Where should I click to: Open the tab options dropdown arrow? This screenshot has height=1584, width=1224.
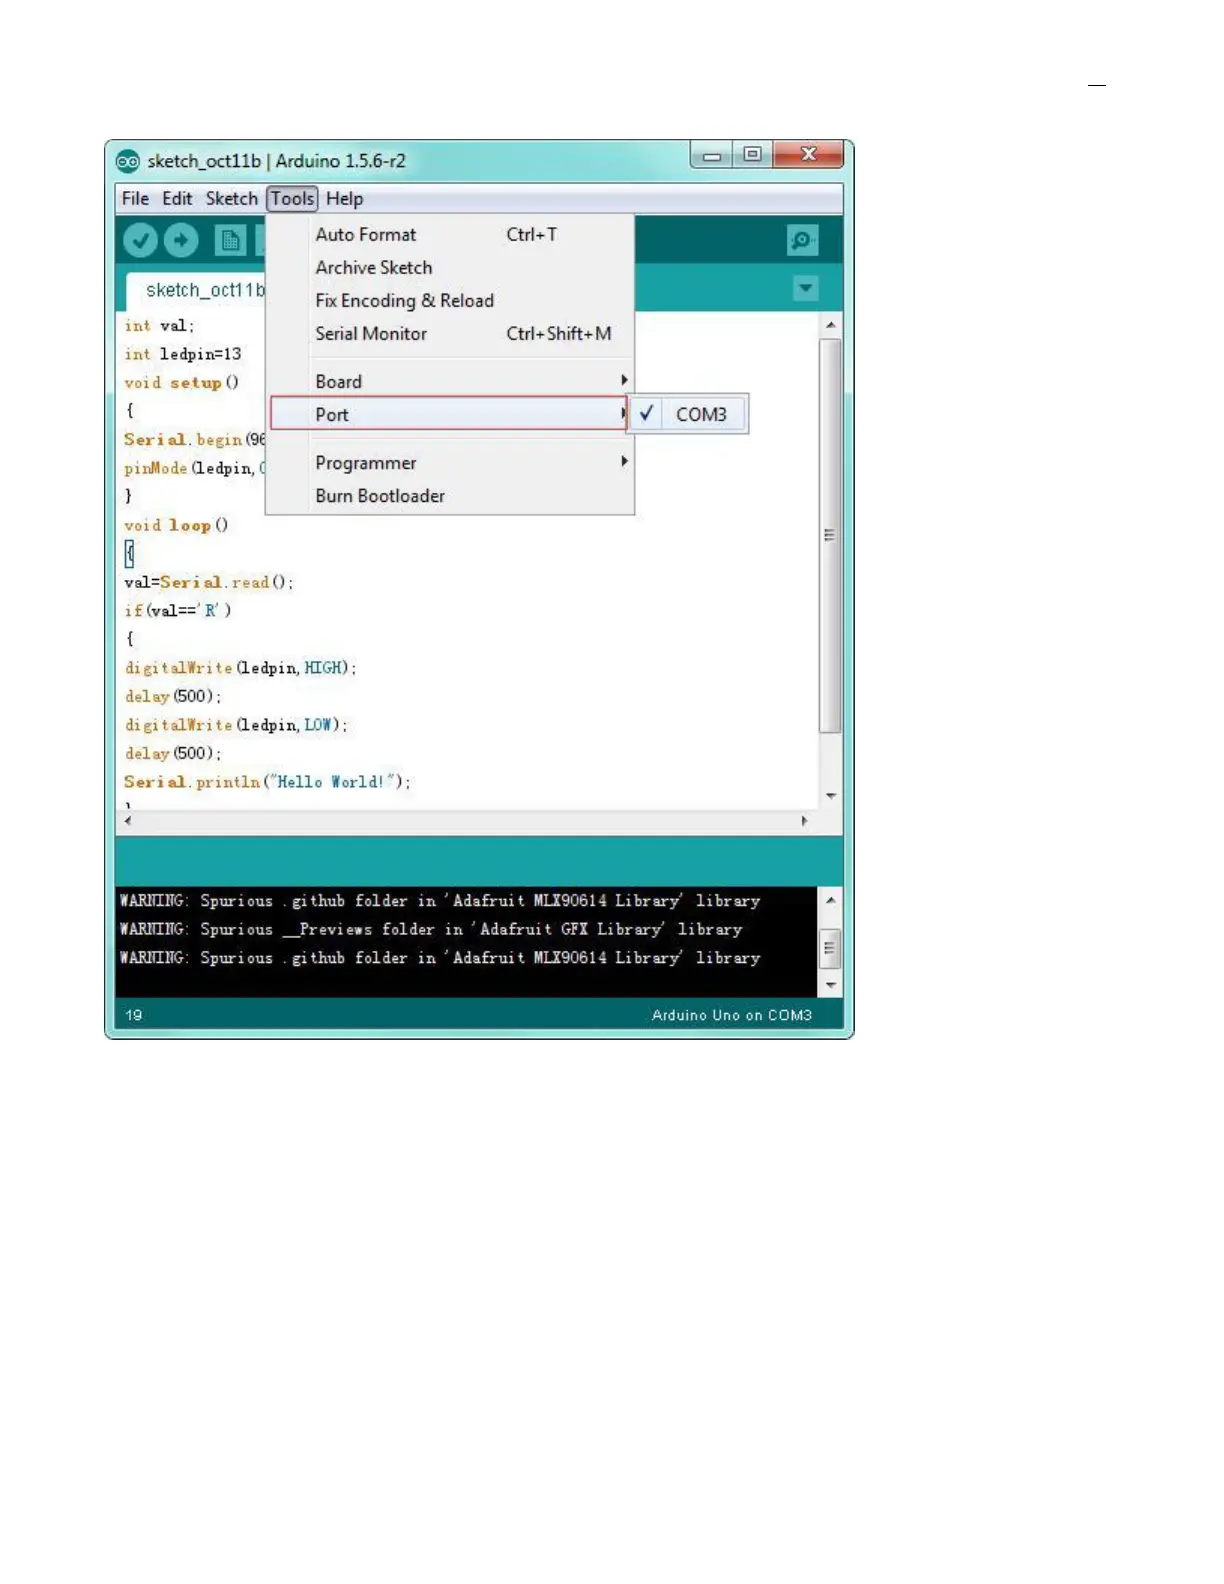(805, 289)
